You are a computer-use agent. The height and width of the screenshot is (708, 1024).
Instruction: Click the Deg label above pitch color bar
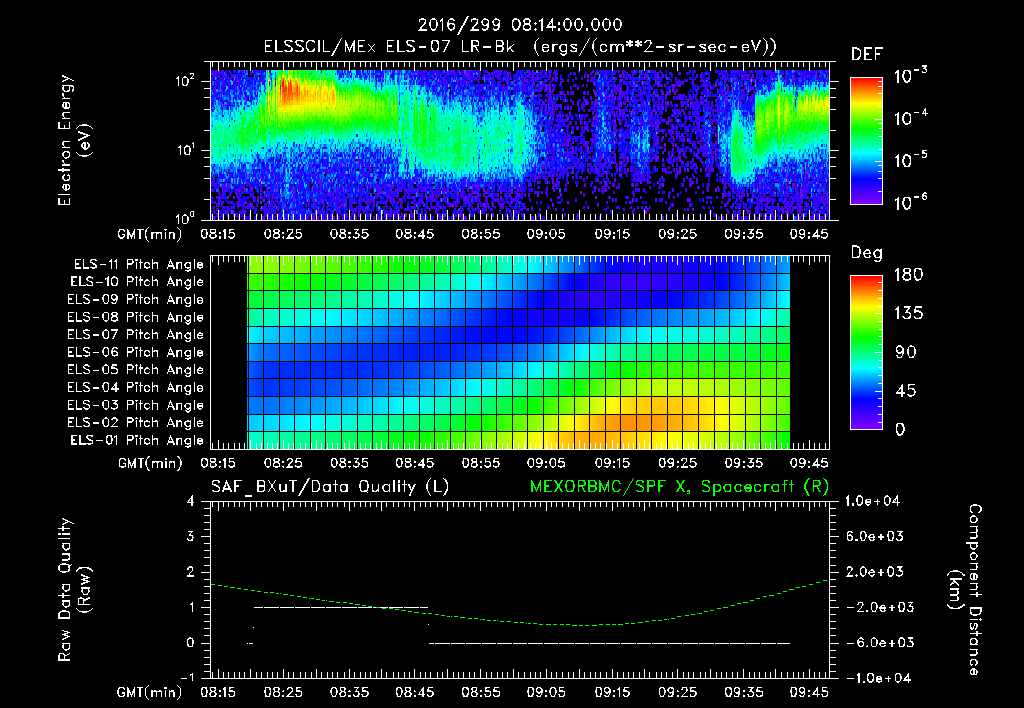867,253
